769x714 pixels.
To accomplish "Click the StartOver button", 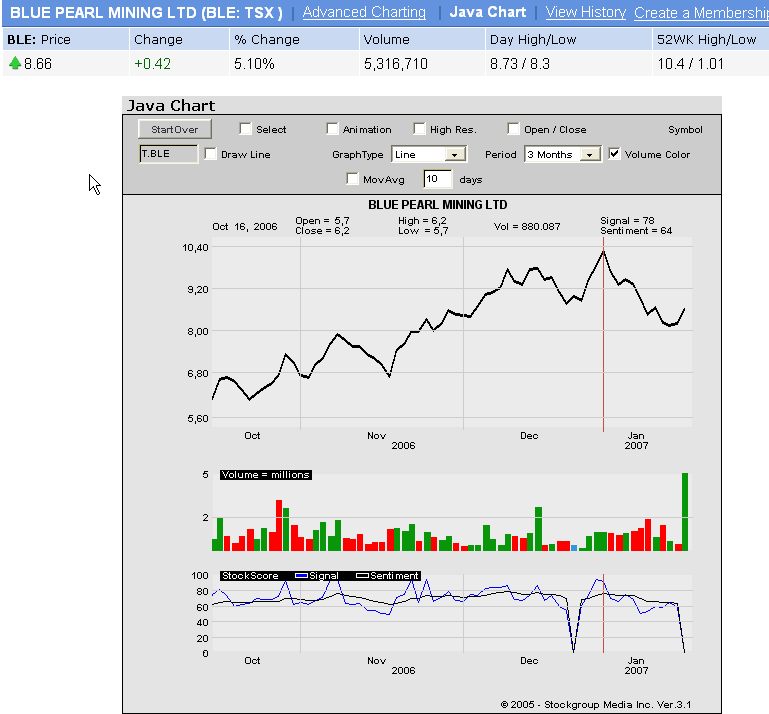I will pyautogui.click(x=175, y=129).
